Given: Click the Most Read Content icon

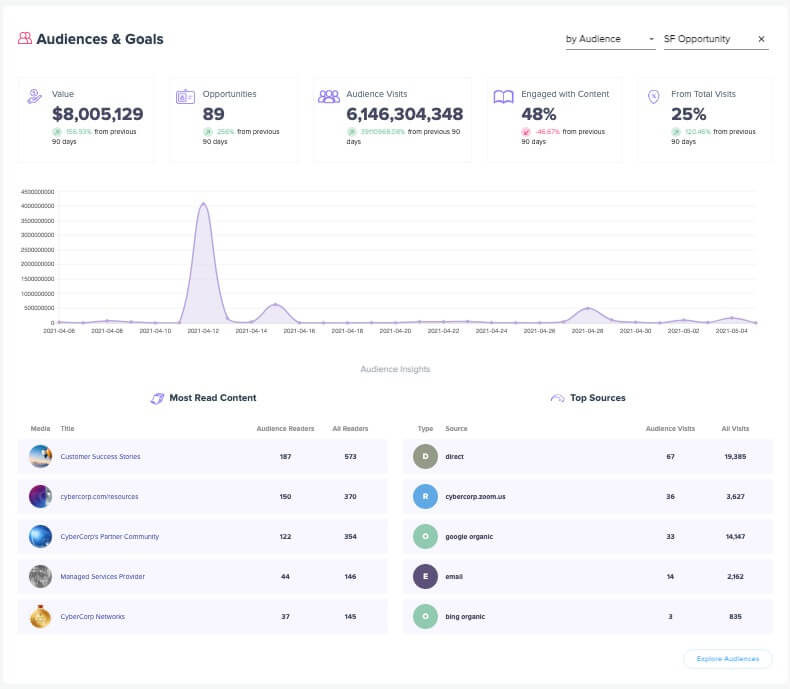Looking at the screenshot, I should click(x=157, y=398).
